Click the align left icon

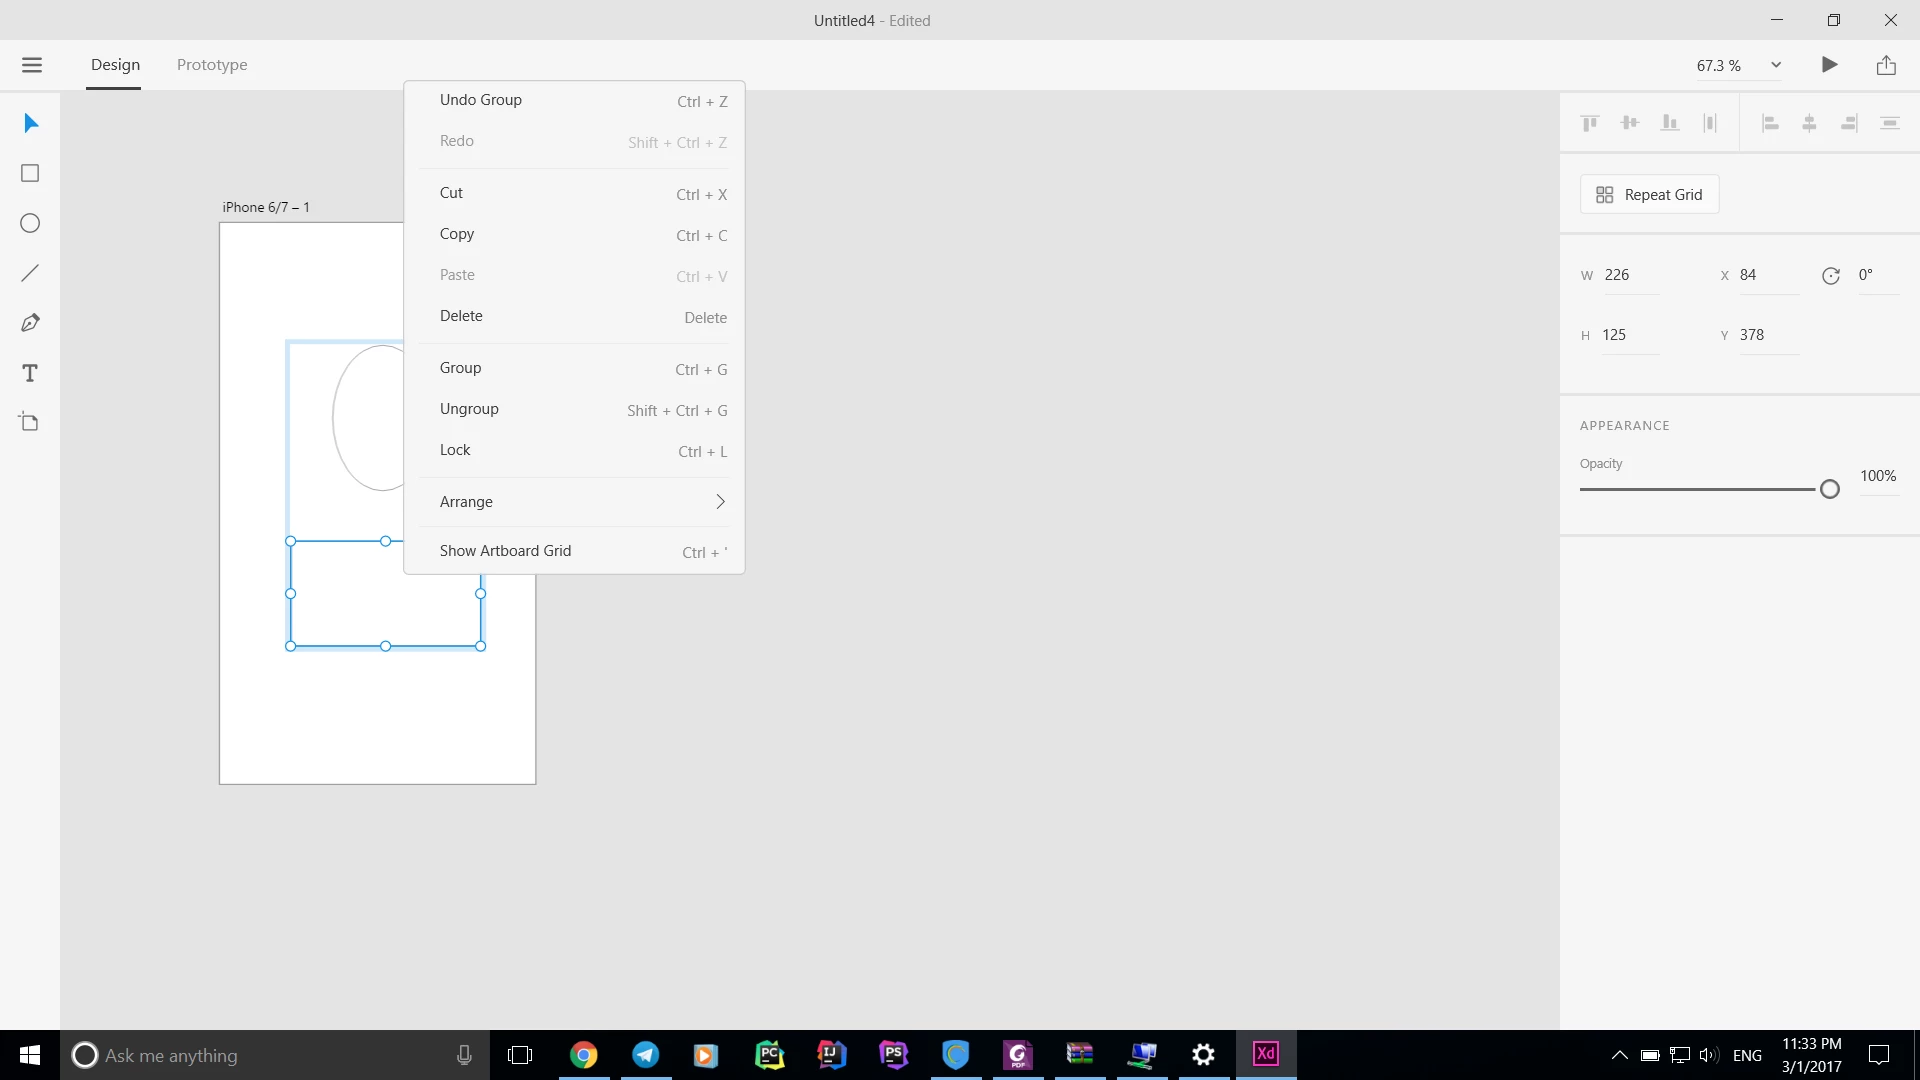pos(1770,123)
